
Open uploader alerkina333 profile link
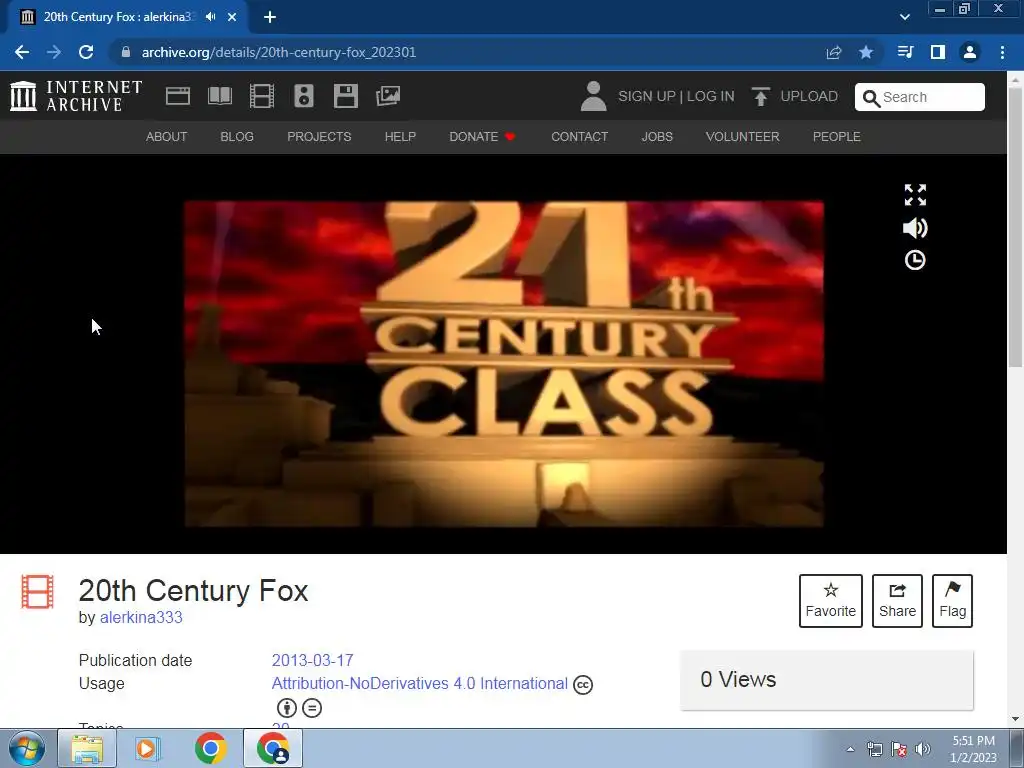coord(141,617)
